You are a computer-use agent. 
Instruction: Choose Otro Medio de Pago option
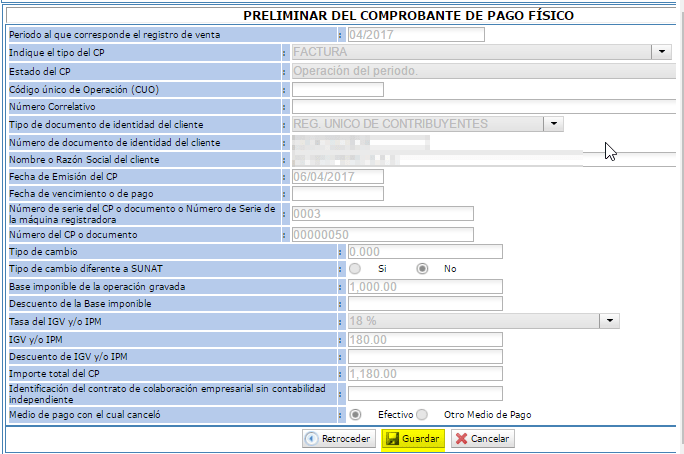422,414
